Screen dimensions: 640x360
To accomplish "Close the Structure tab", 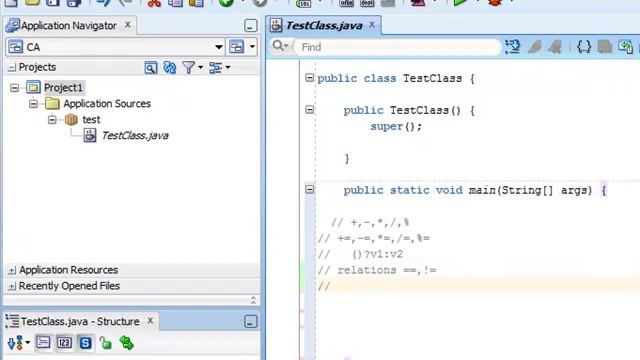I will 150,321.
